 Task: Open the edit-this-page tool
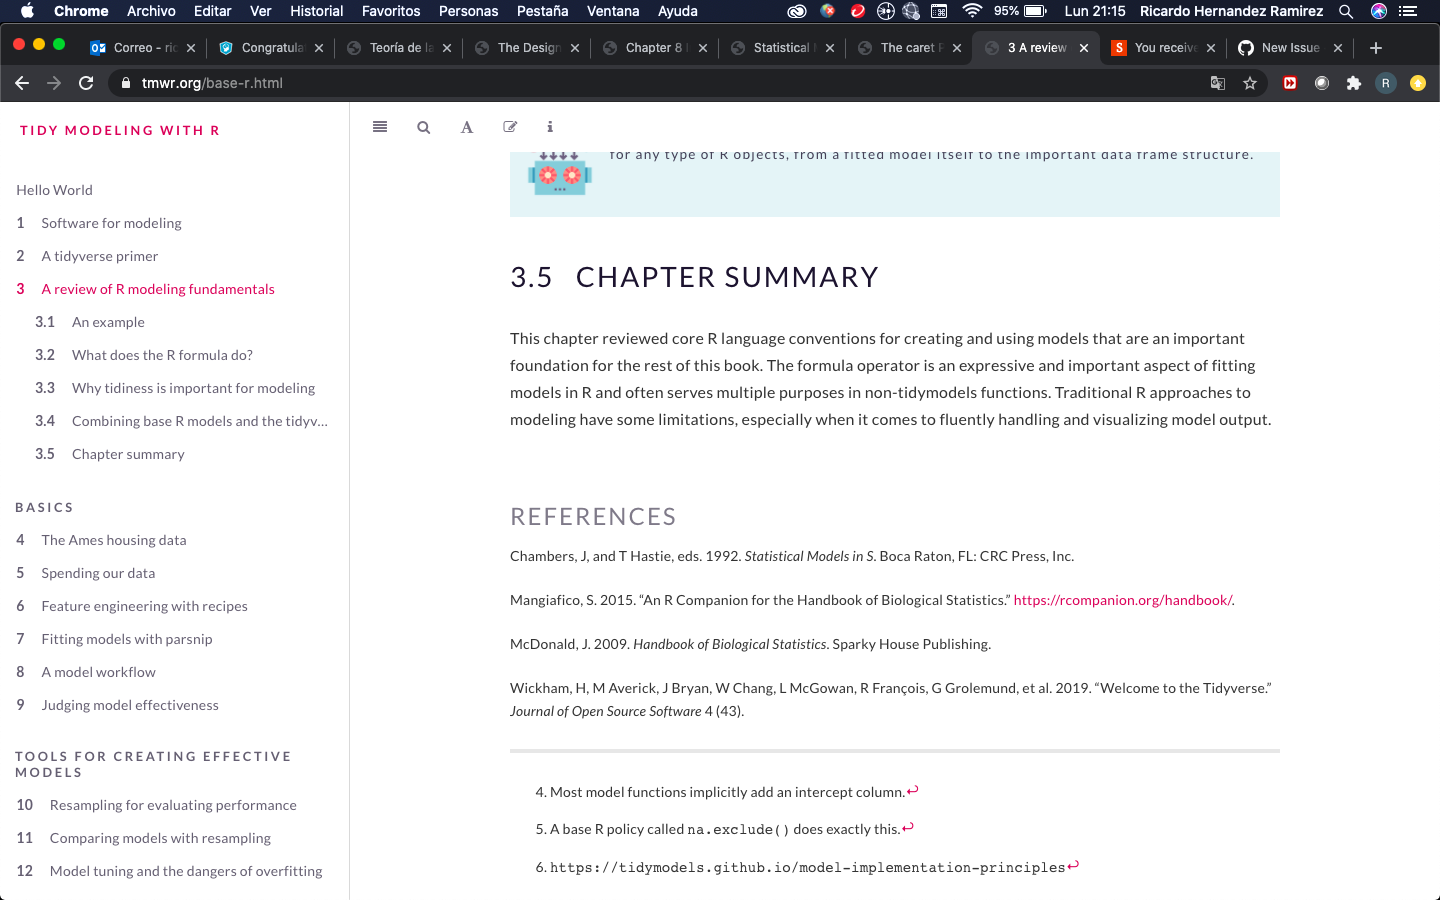click(x=510, y=127)
